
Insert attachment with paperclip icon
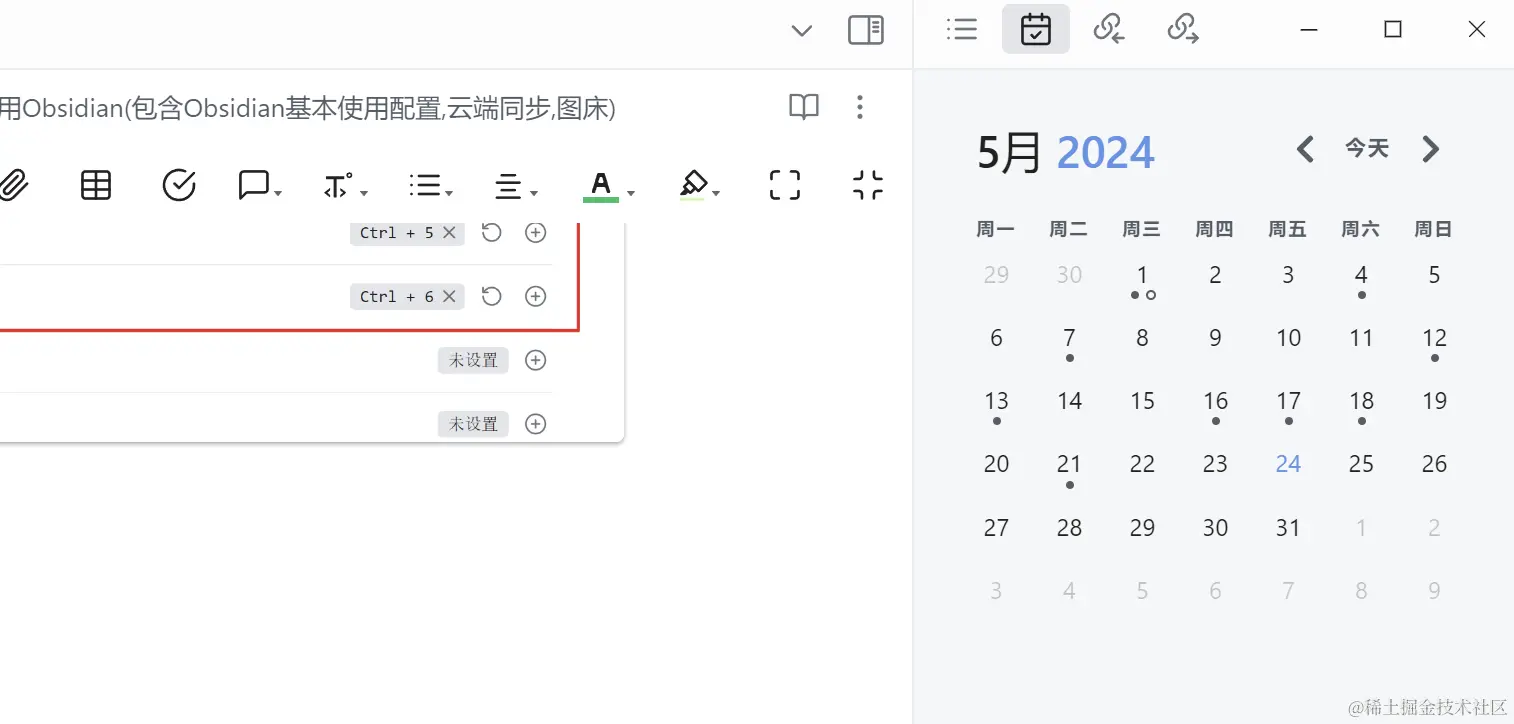pos(11,185)
